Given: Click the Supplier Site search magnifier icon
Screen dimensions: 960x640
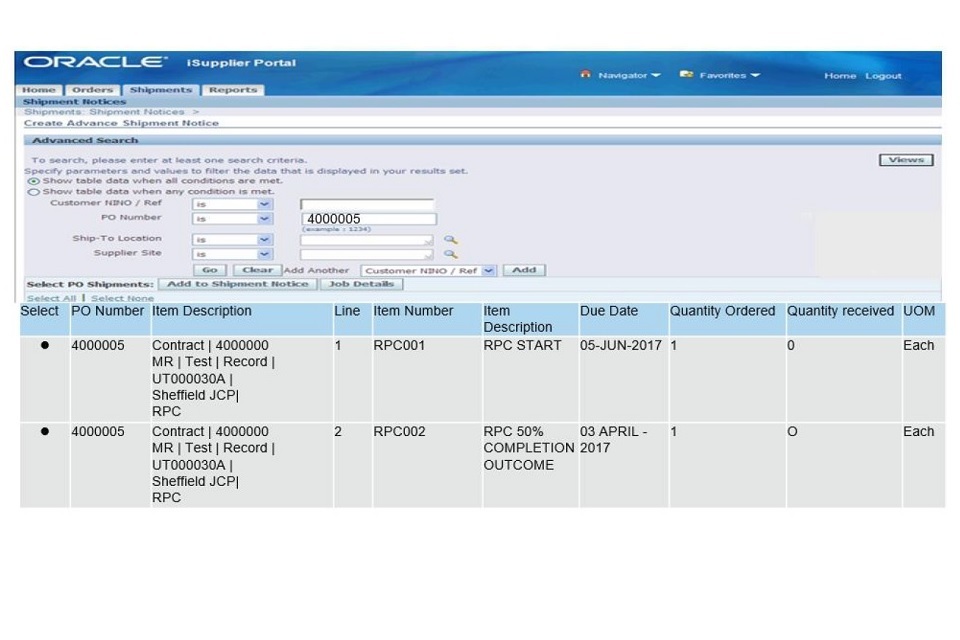Looking at the screenshot, I should [451, 254].
